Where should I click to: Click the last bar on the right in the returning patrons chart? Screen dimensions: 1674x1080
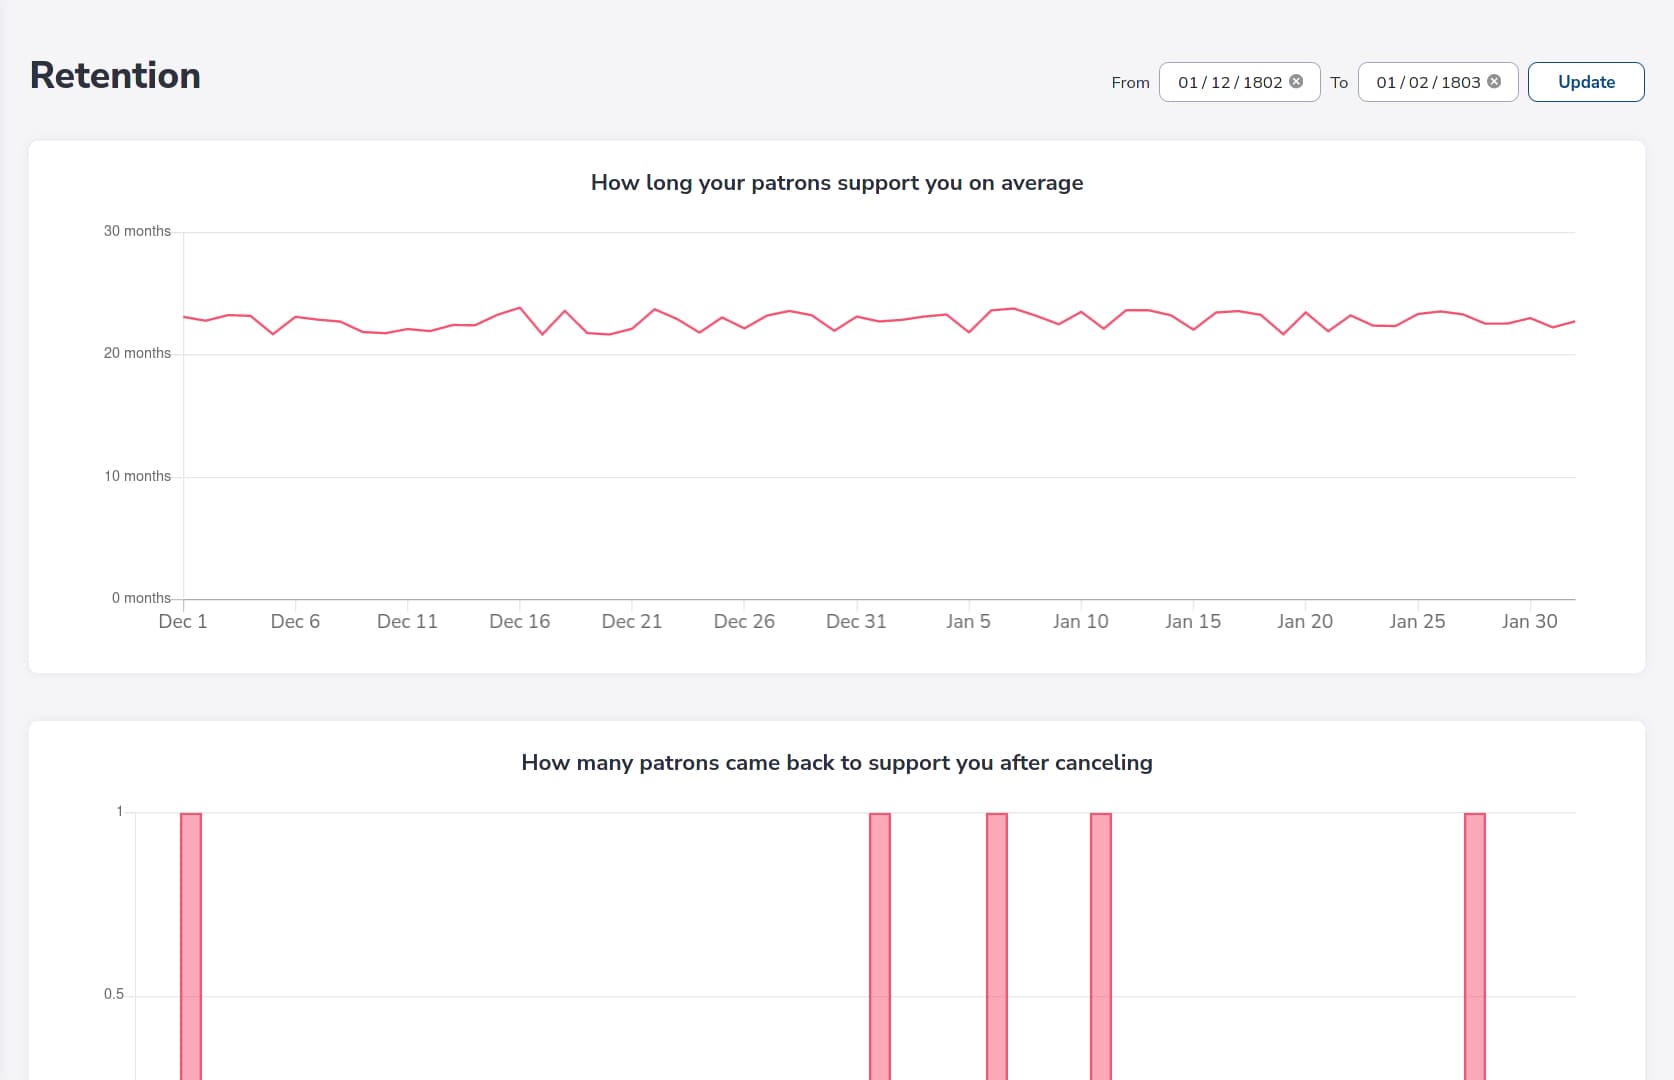(x=1474, y=946)
